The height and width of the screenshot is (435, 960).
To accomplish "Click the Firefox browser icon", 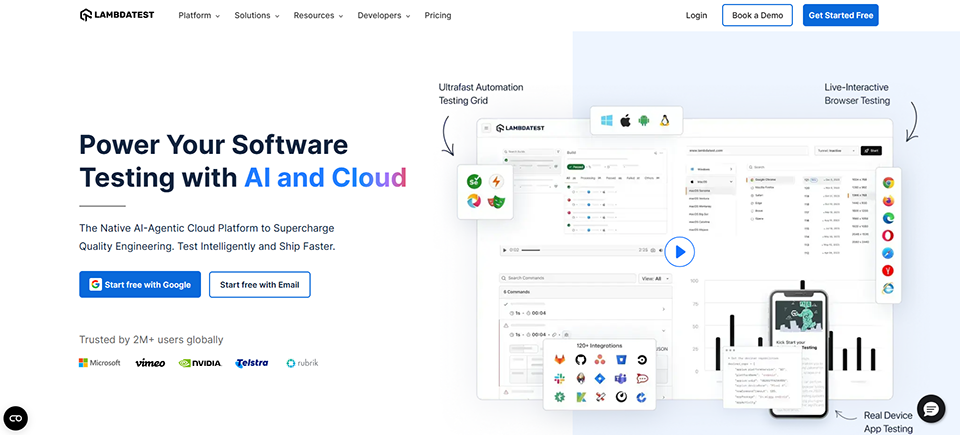I will pos(888,200).
